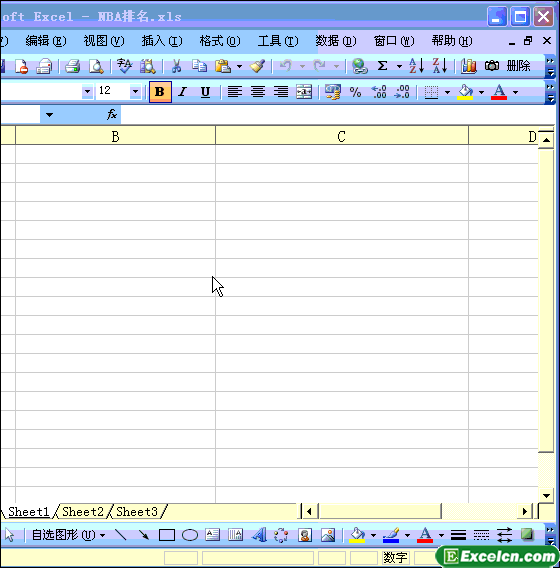Switch to the Sheet2 tab
560x568 pixels.
(x=83, y=512)
